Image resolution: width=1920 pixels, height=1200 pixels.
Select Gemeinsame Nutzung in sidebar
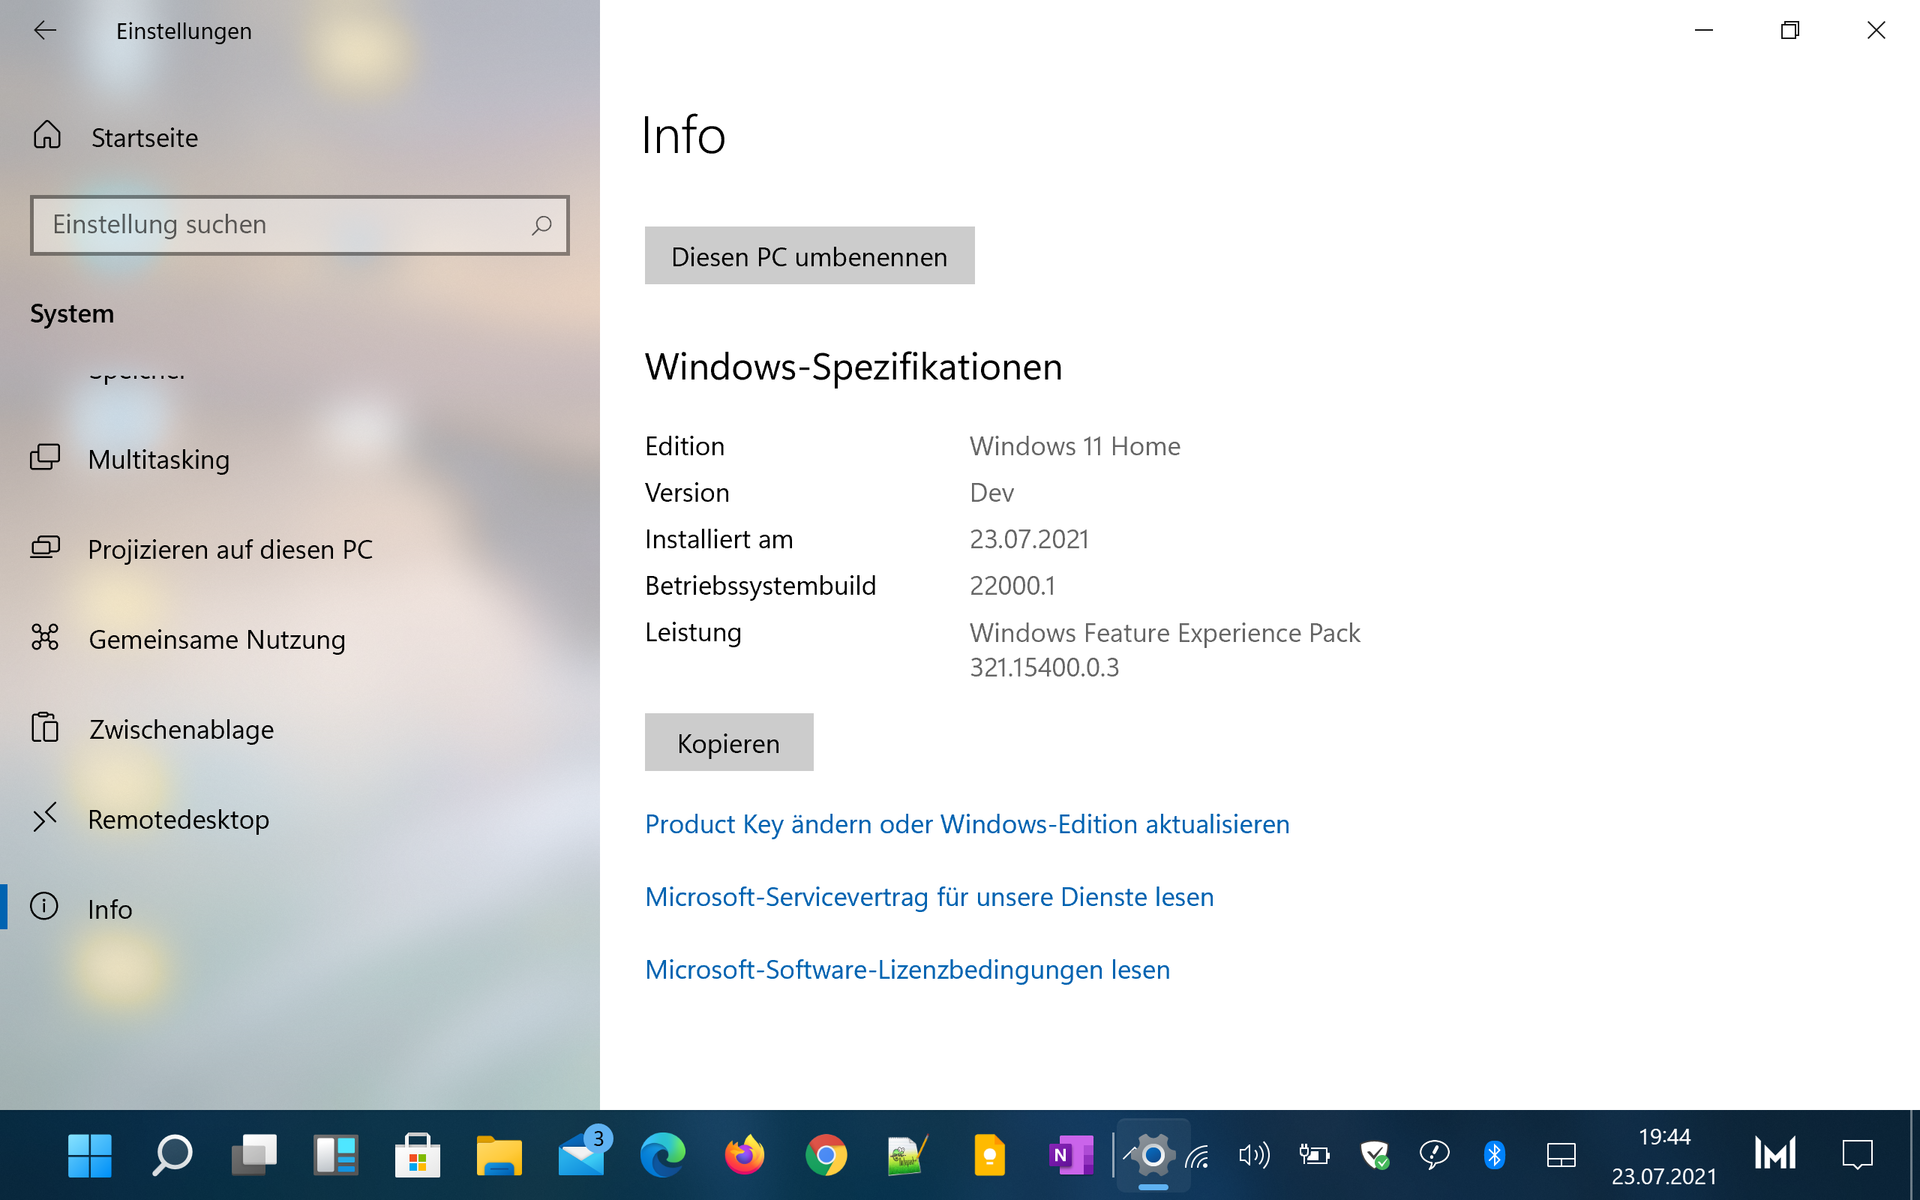[x=300, y=639]
